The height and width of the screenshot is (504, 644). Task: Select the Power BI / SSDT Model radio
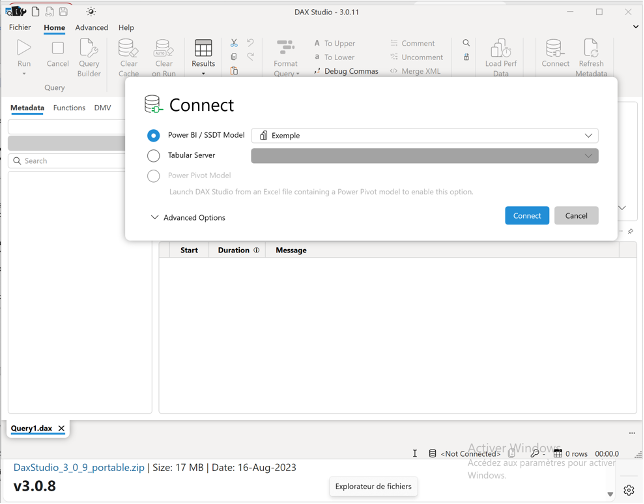coord(154,136)
